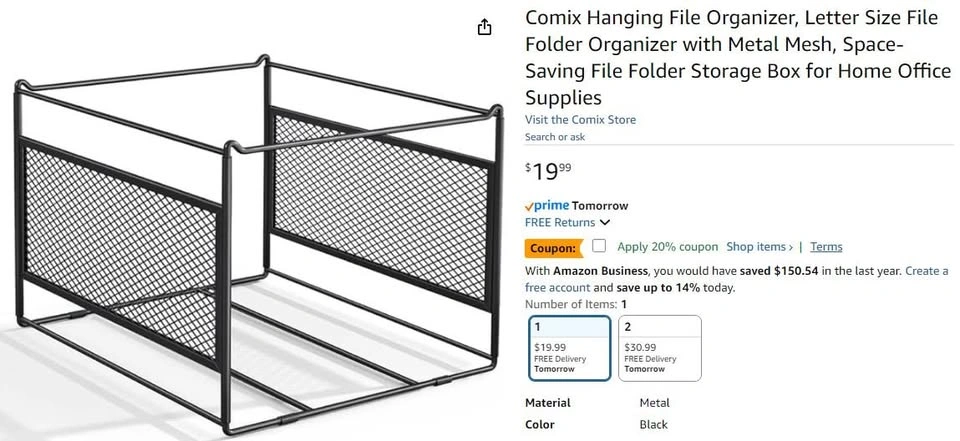The width and height of the screenshot is (960, 441).
Task: Click the FREE Returns text link
Action: (x=560, y=222)
